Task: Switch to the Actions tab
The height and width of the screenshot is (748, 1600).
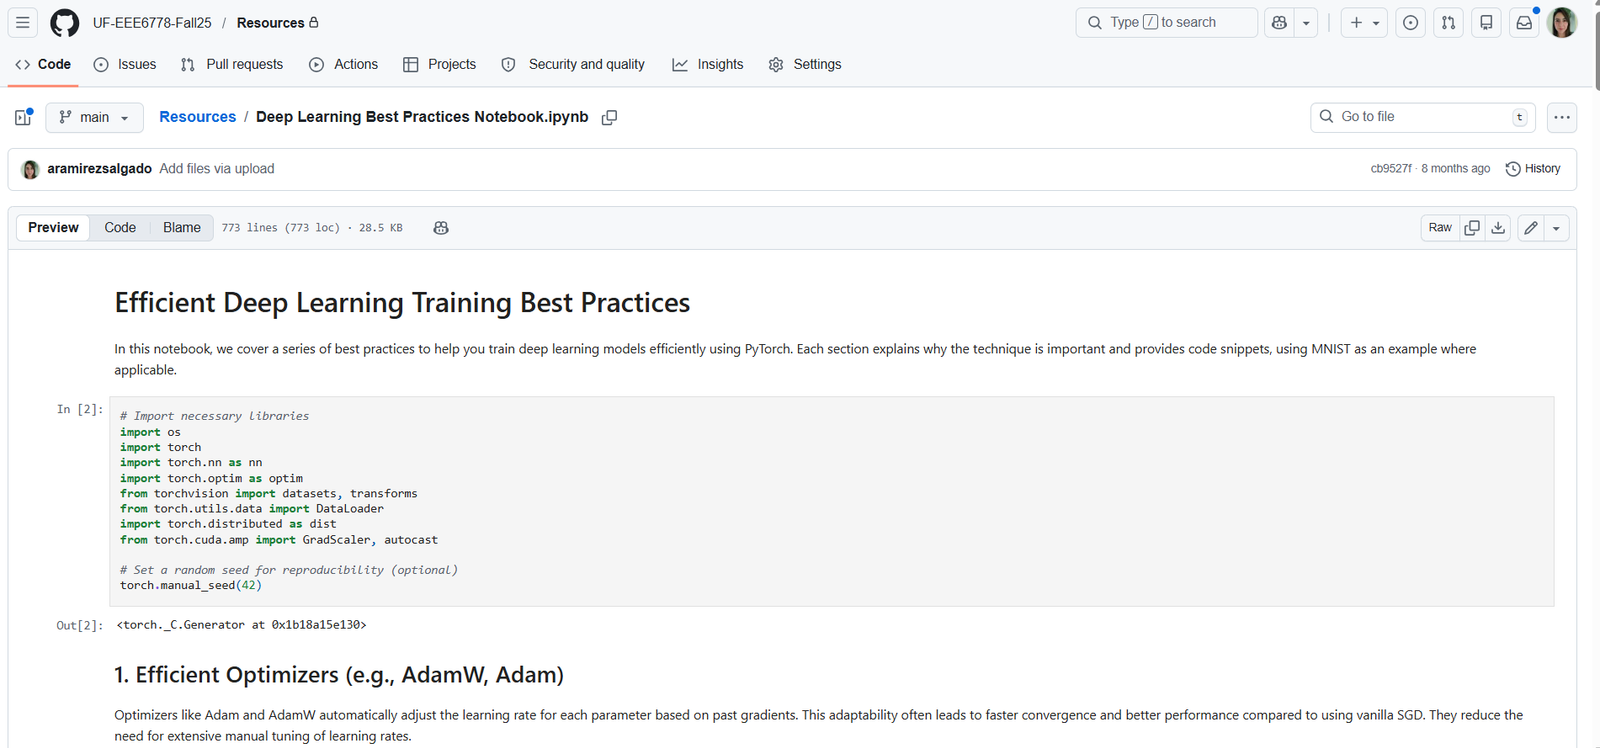Action: pyautogui.click(x=344, y=64)
